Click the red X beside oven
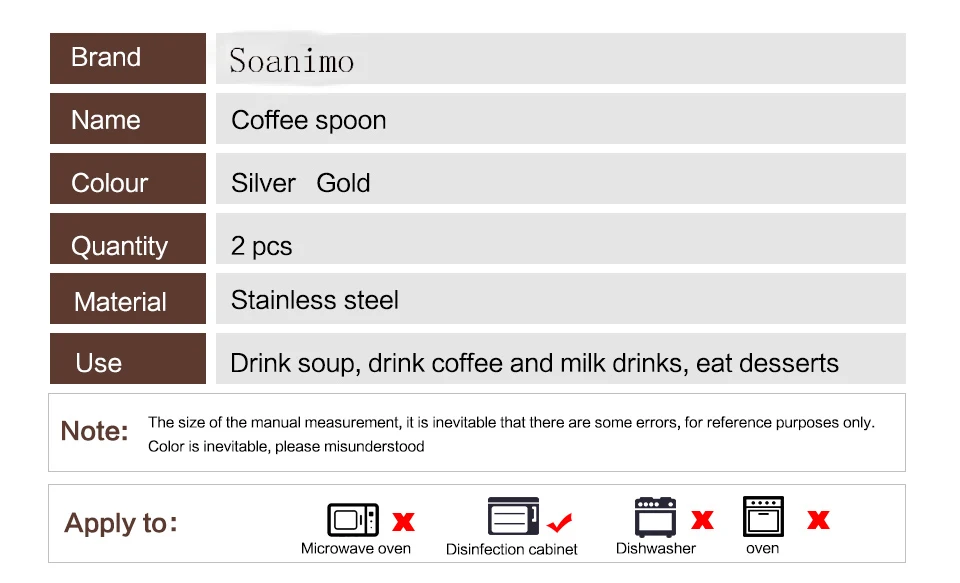The image size is (960, 583). click(x=819, y=520)
